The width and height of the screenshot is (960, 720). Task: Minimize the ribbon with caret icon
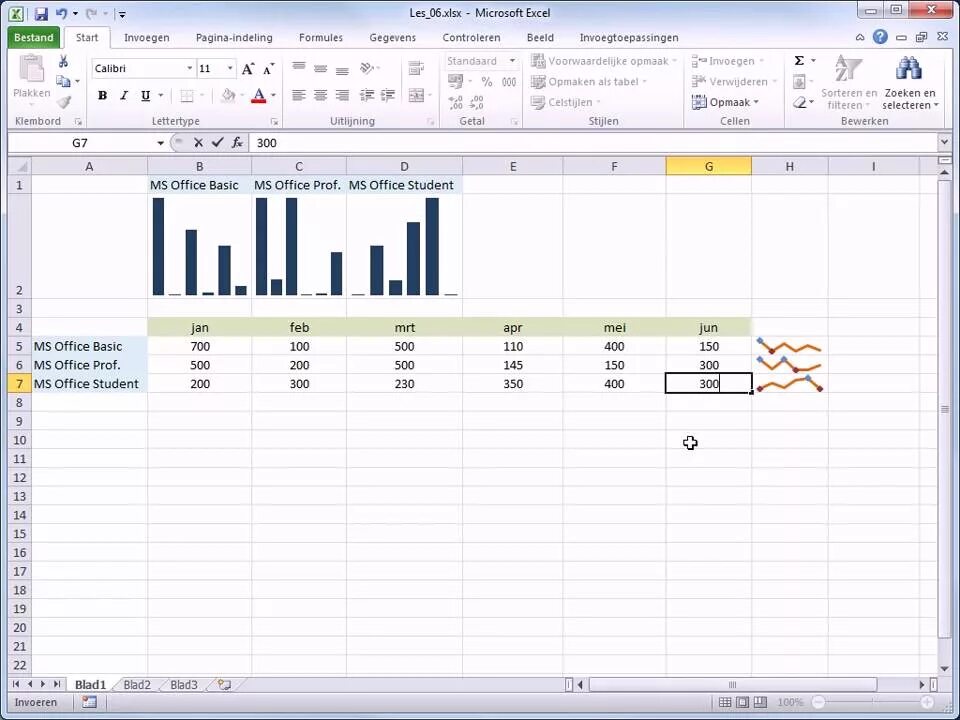[860, 37]
